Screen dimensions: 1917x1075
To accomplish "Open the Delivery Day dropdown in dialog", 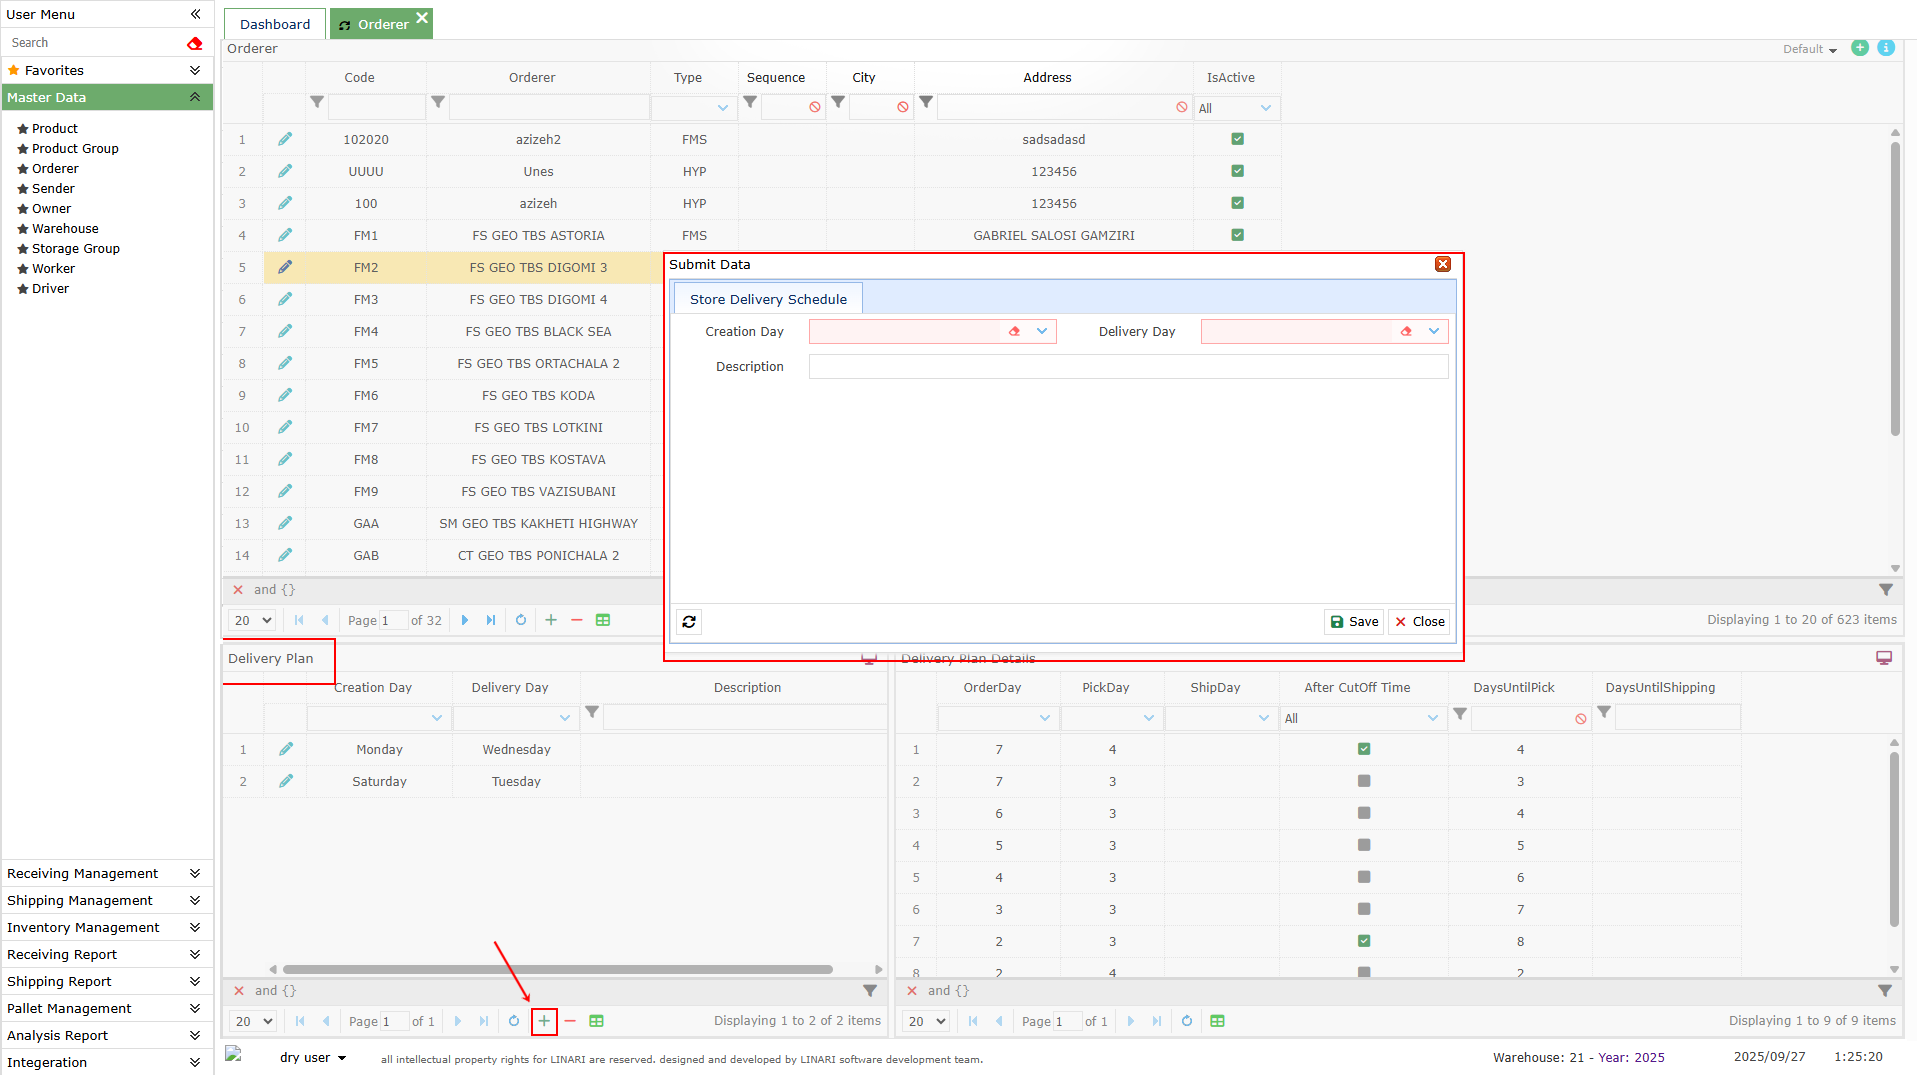I will tap(1434, 332).
